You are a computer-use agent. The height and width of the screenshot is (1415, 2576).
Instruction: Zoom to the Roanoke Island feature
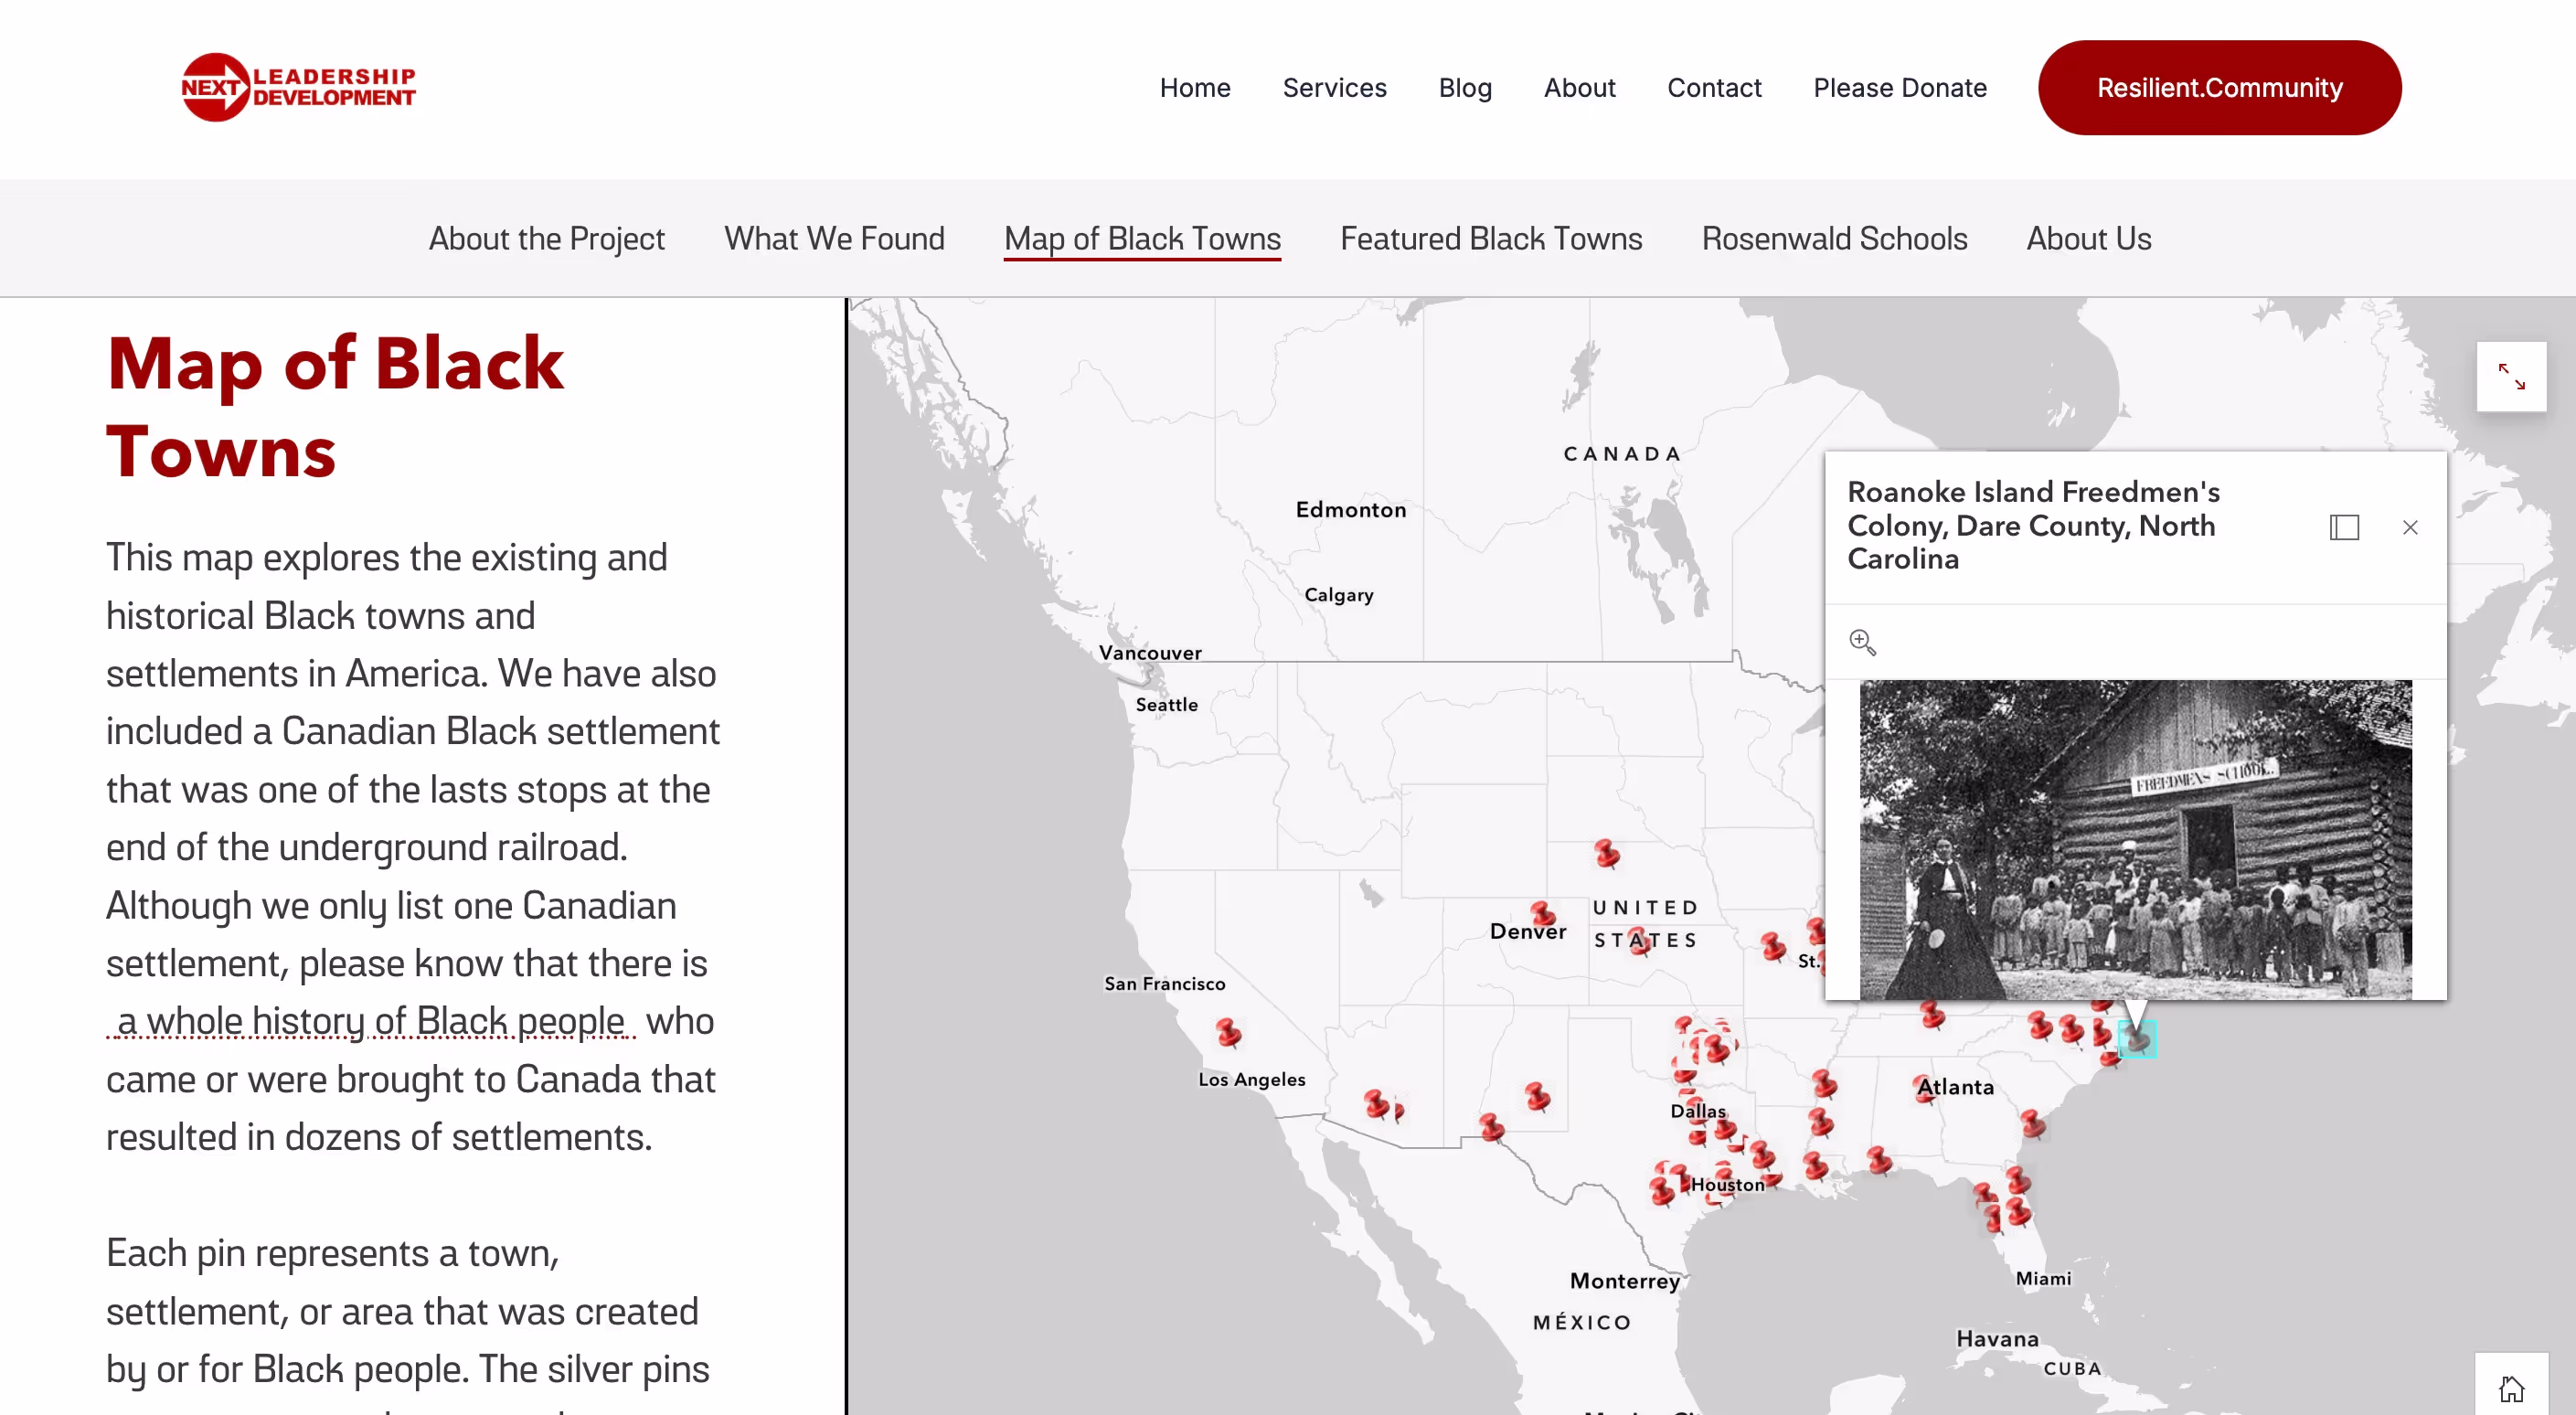1862,642
